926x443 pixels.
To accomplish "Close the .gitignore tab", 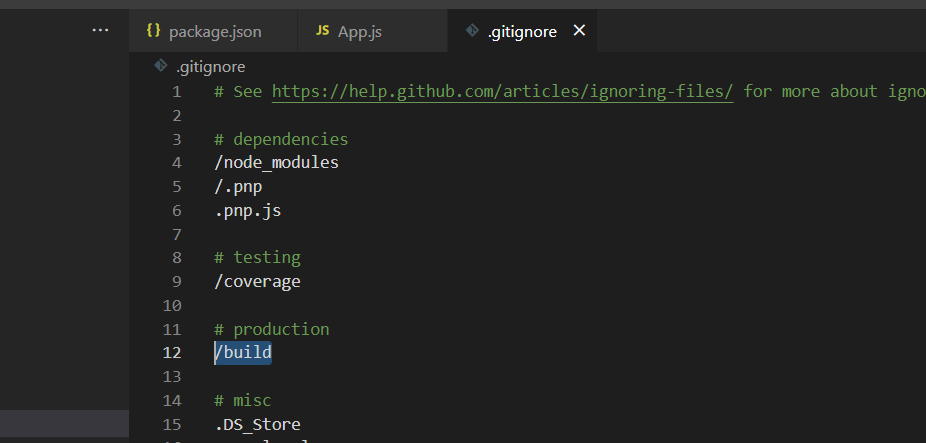I will 579,31.
